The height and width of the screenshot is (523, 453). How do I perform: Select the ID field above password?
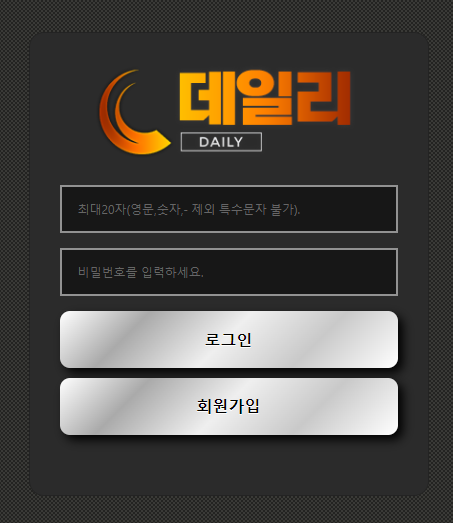(x=229, y=209)
